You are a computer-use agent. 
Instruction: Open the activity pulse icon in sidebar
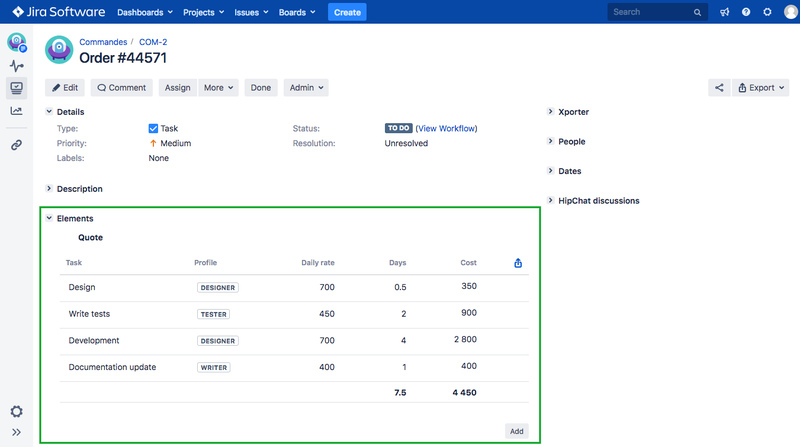point(17,66)
